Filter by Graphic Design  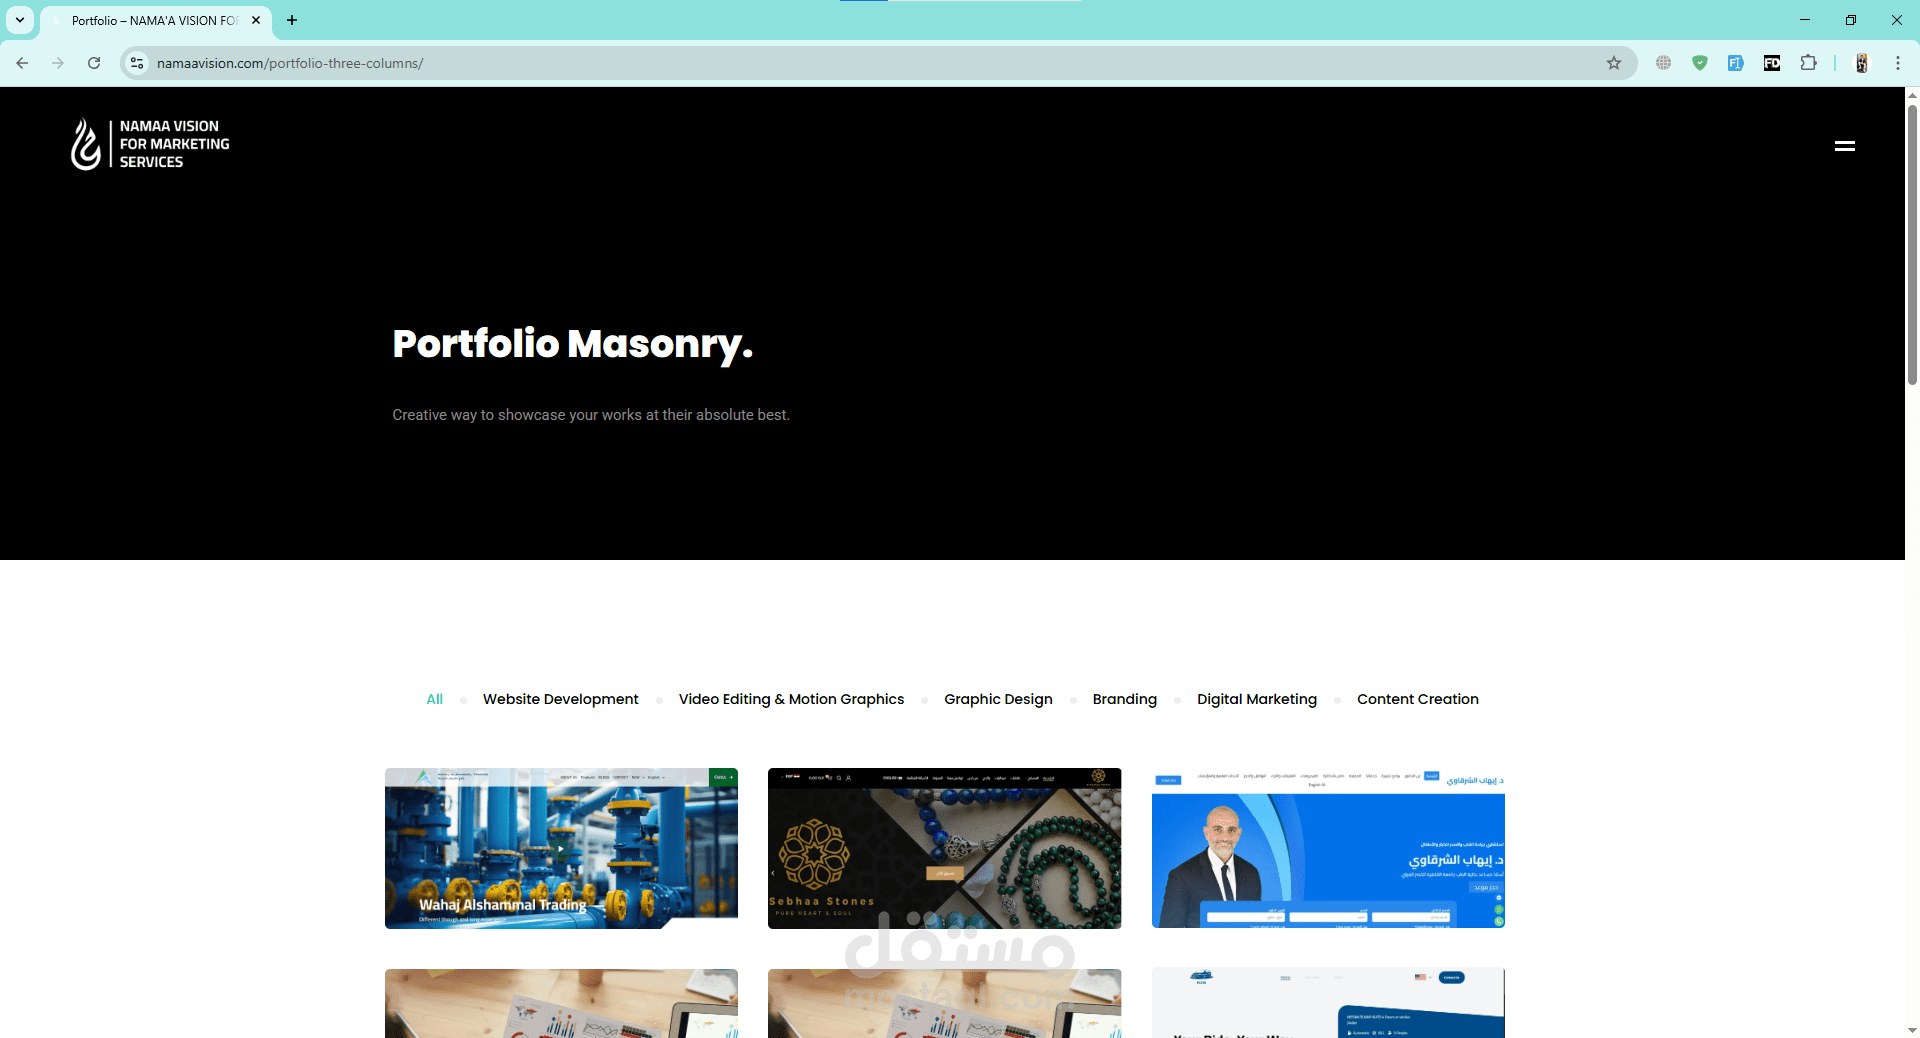tap(998, 699)
